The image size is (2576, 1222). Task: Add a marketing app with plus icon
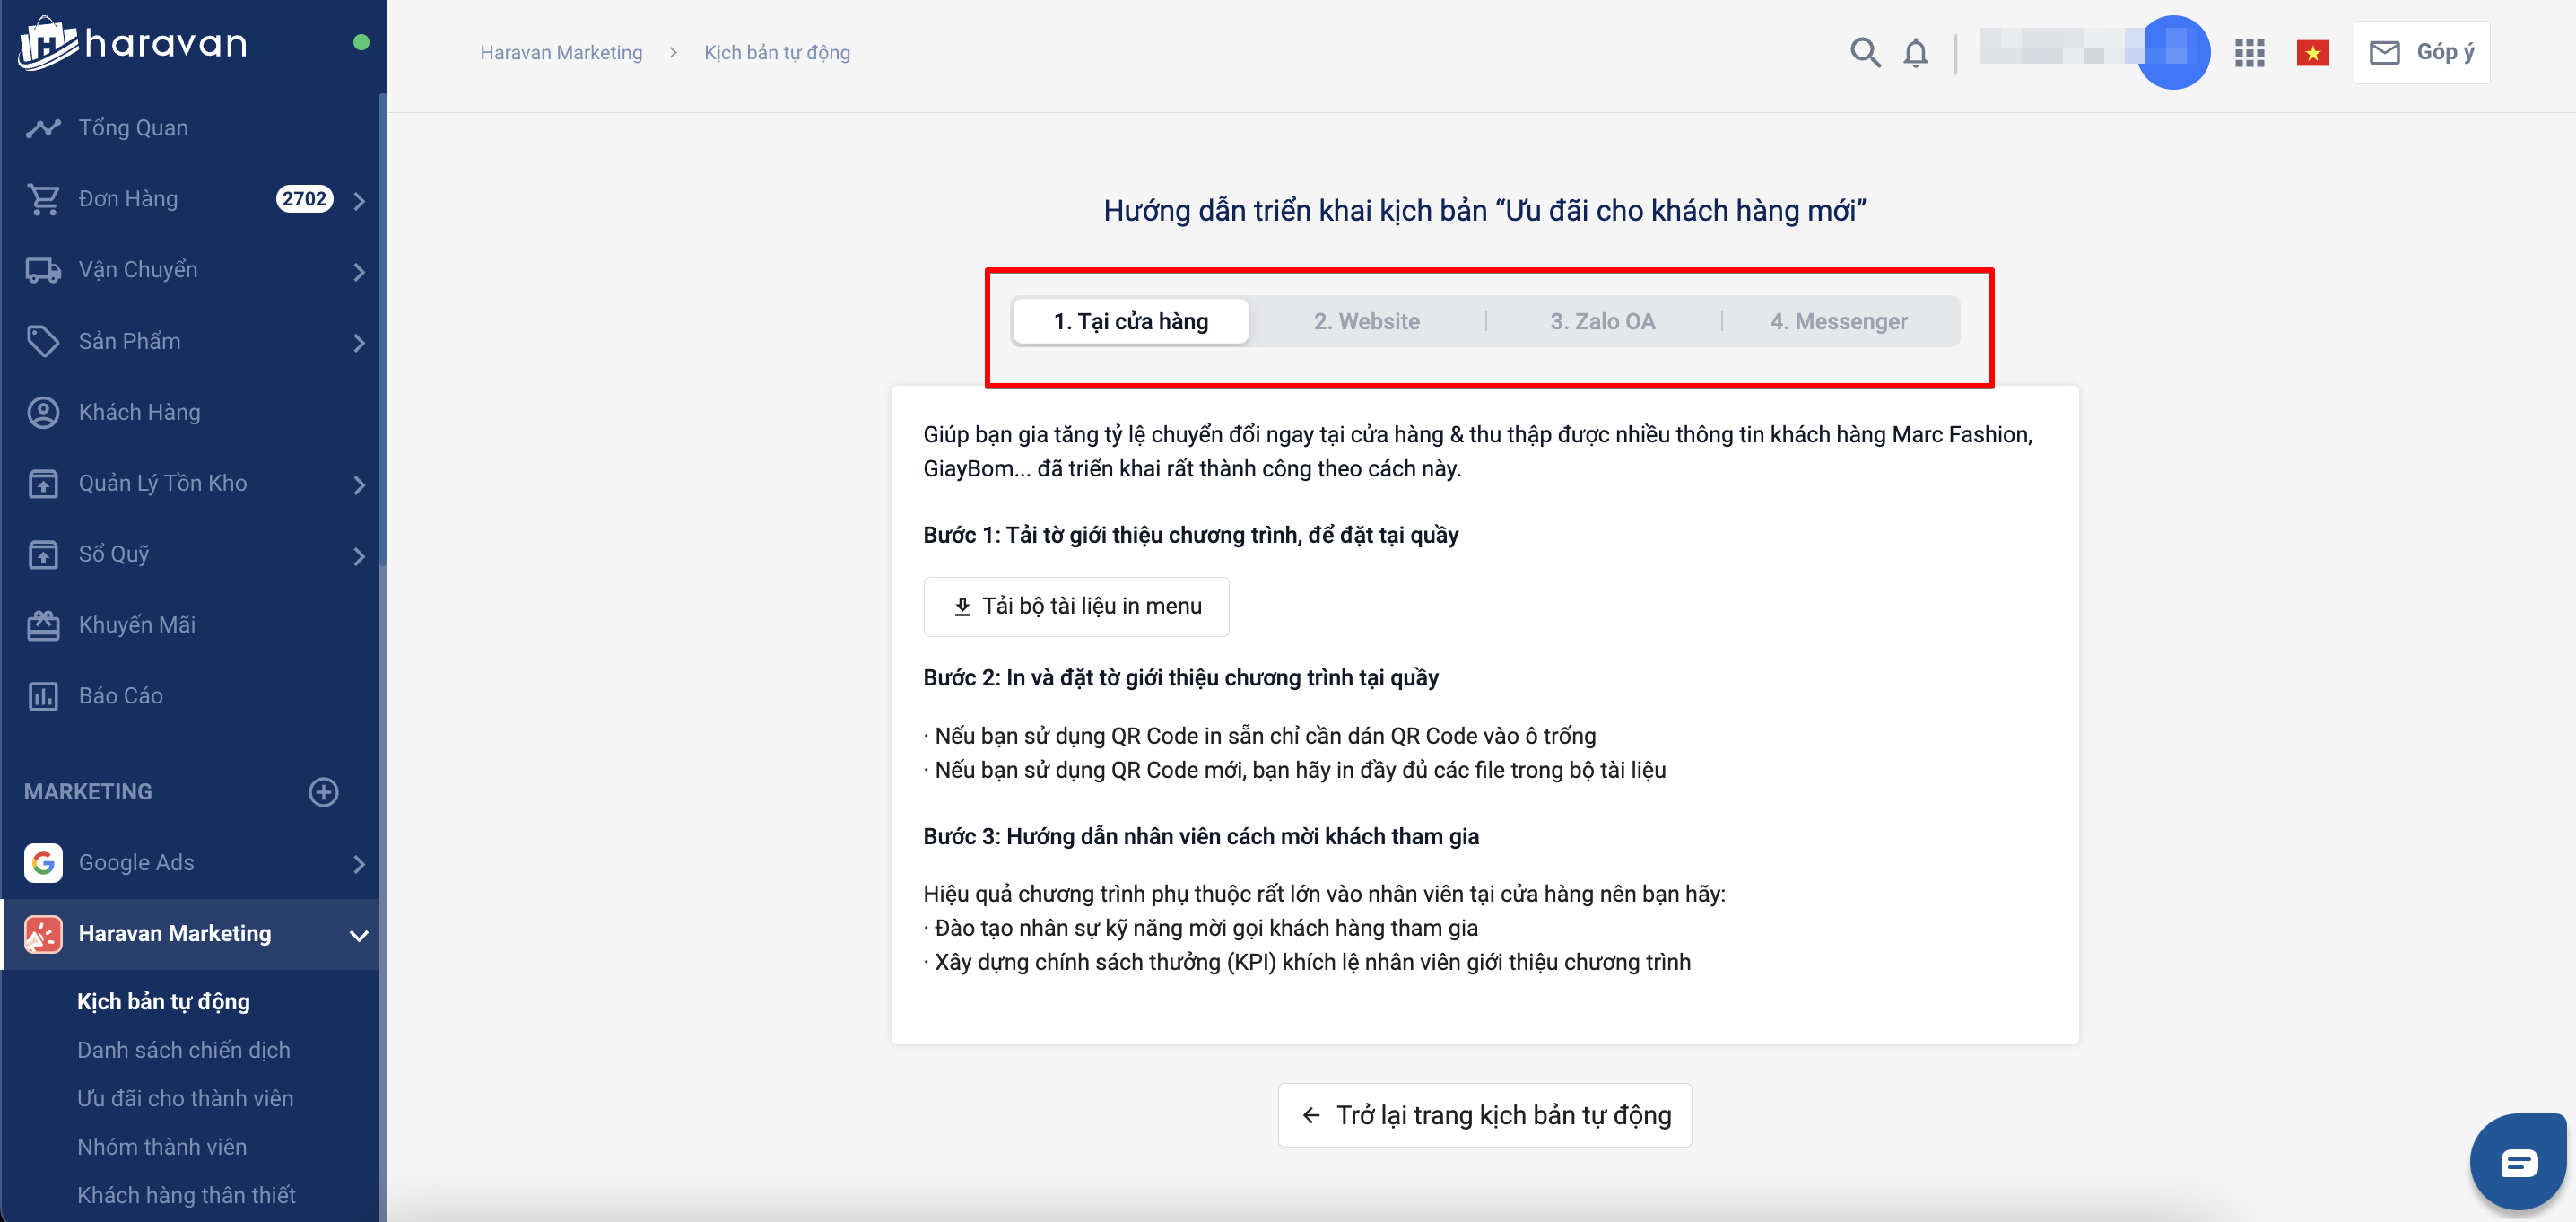pyautogui.click(x=323, y=792)
